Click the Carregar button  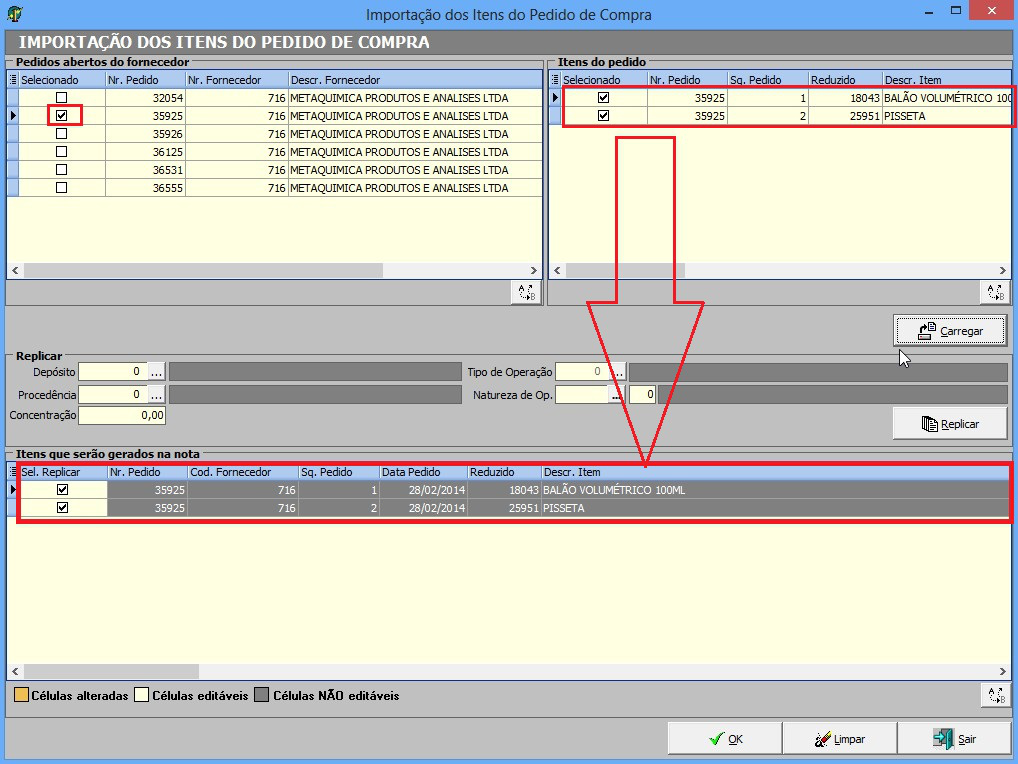click(x=949, y=330)
